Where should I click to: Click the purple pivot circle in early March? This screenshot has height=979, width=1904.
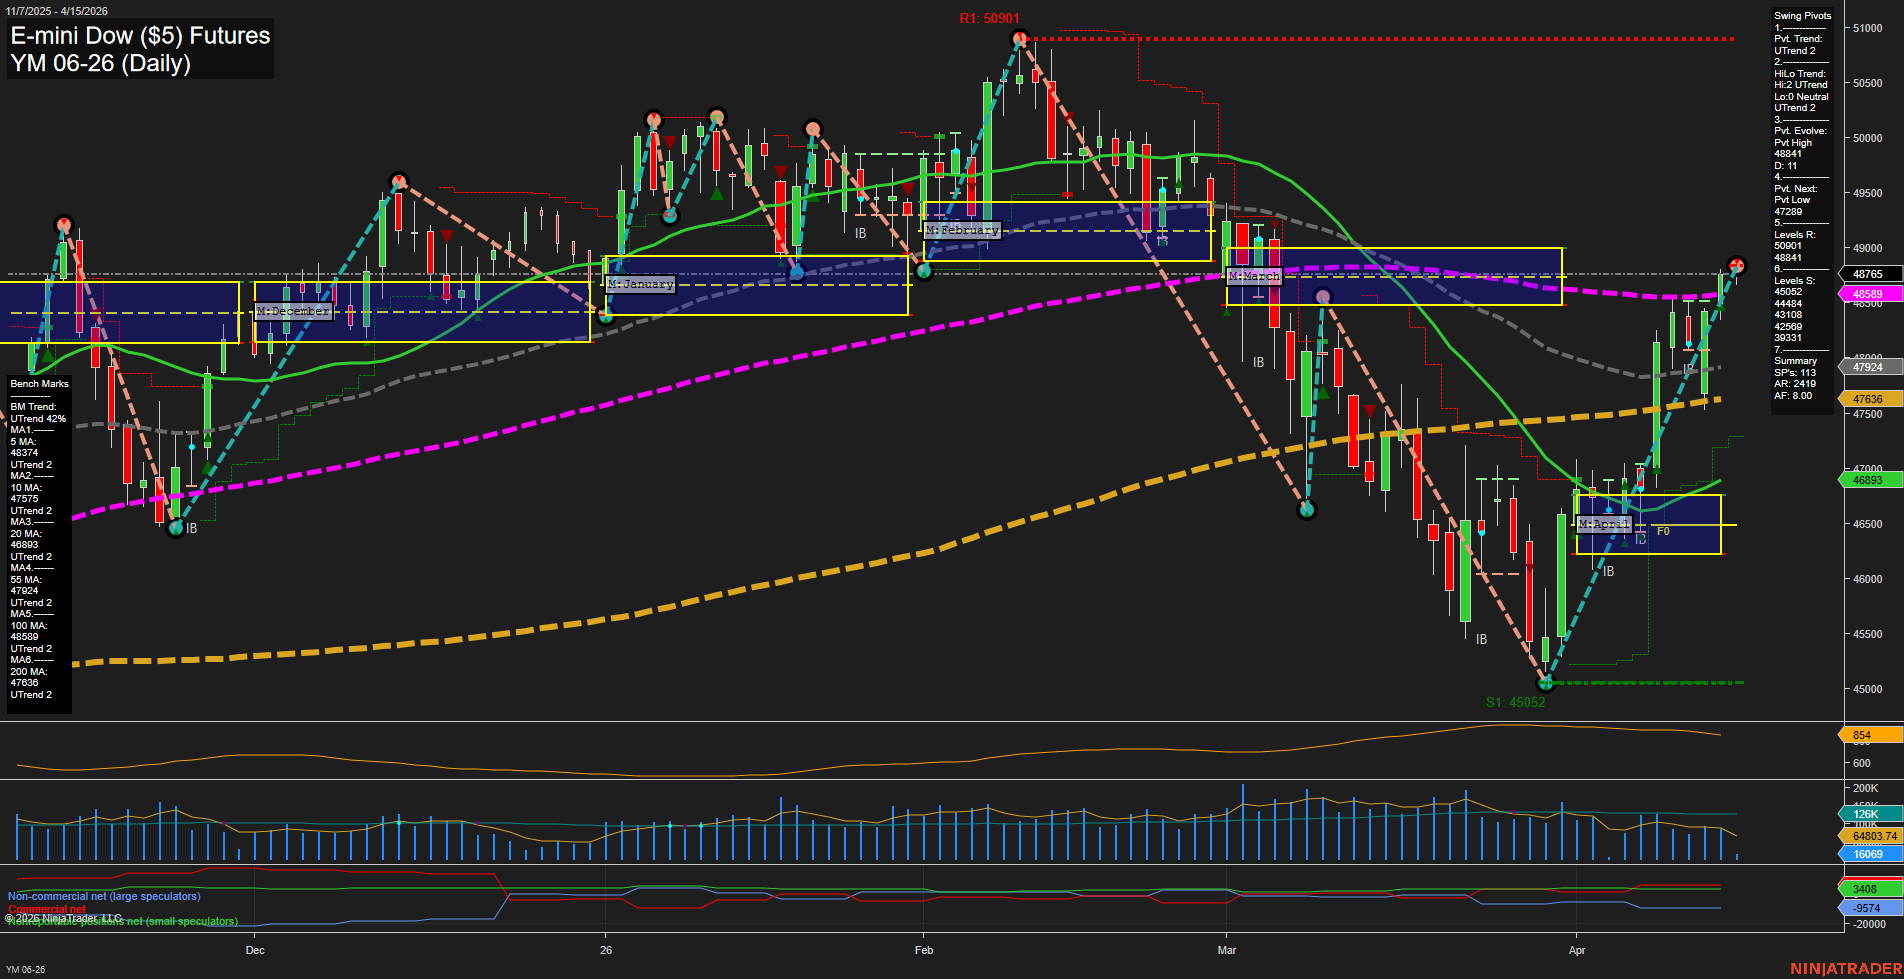pyautogui.click(x=1322, y=297)
